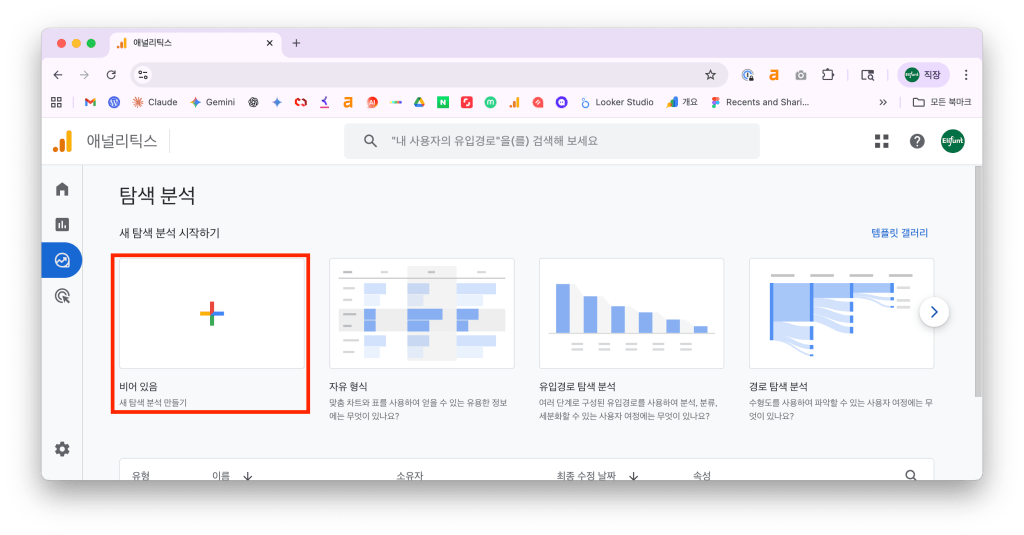The height and width of the screenshot is (535, 1024).
Task: Switch to the 애널리틱스 browser tab
Action: (x=190, y=43)
